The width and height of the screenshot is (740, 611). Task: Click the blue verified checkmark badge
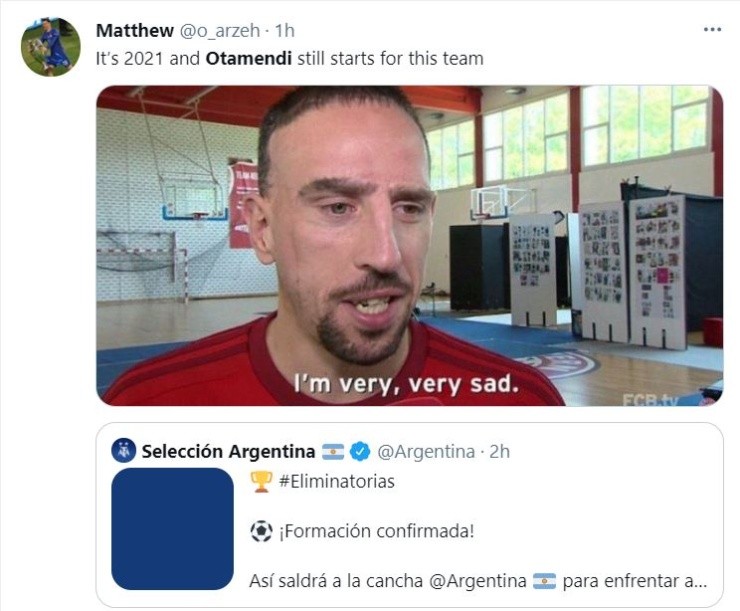tap(360, 452)
